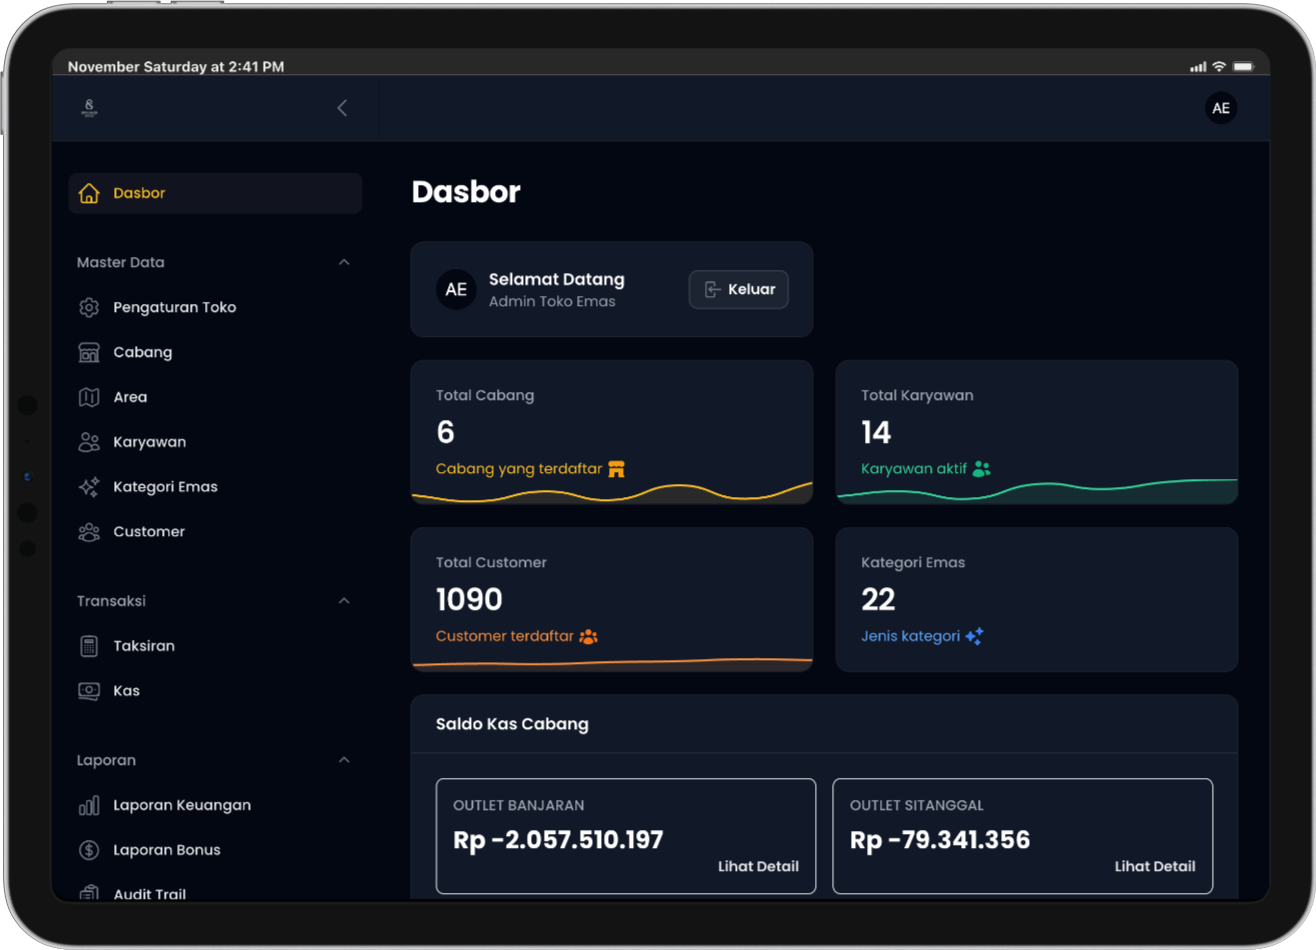Click the Dasbor home icon in sidebar
This screenshot has height=950, width=1316.
coord(89,193)
